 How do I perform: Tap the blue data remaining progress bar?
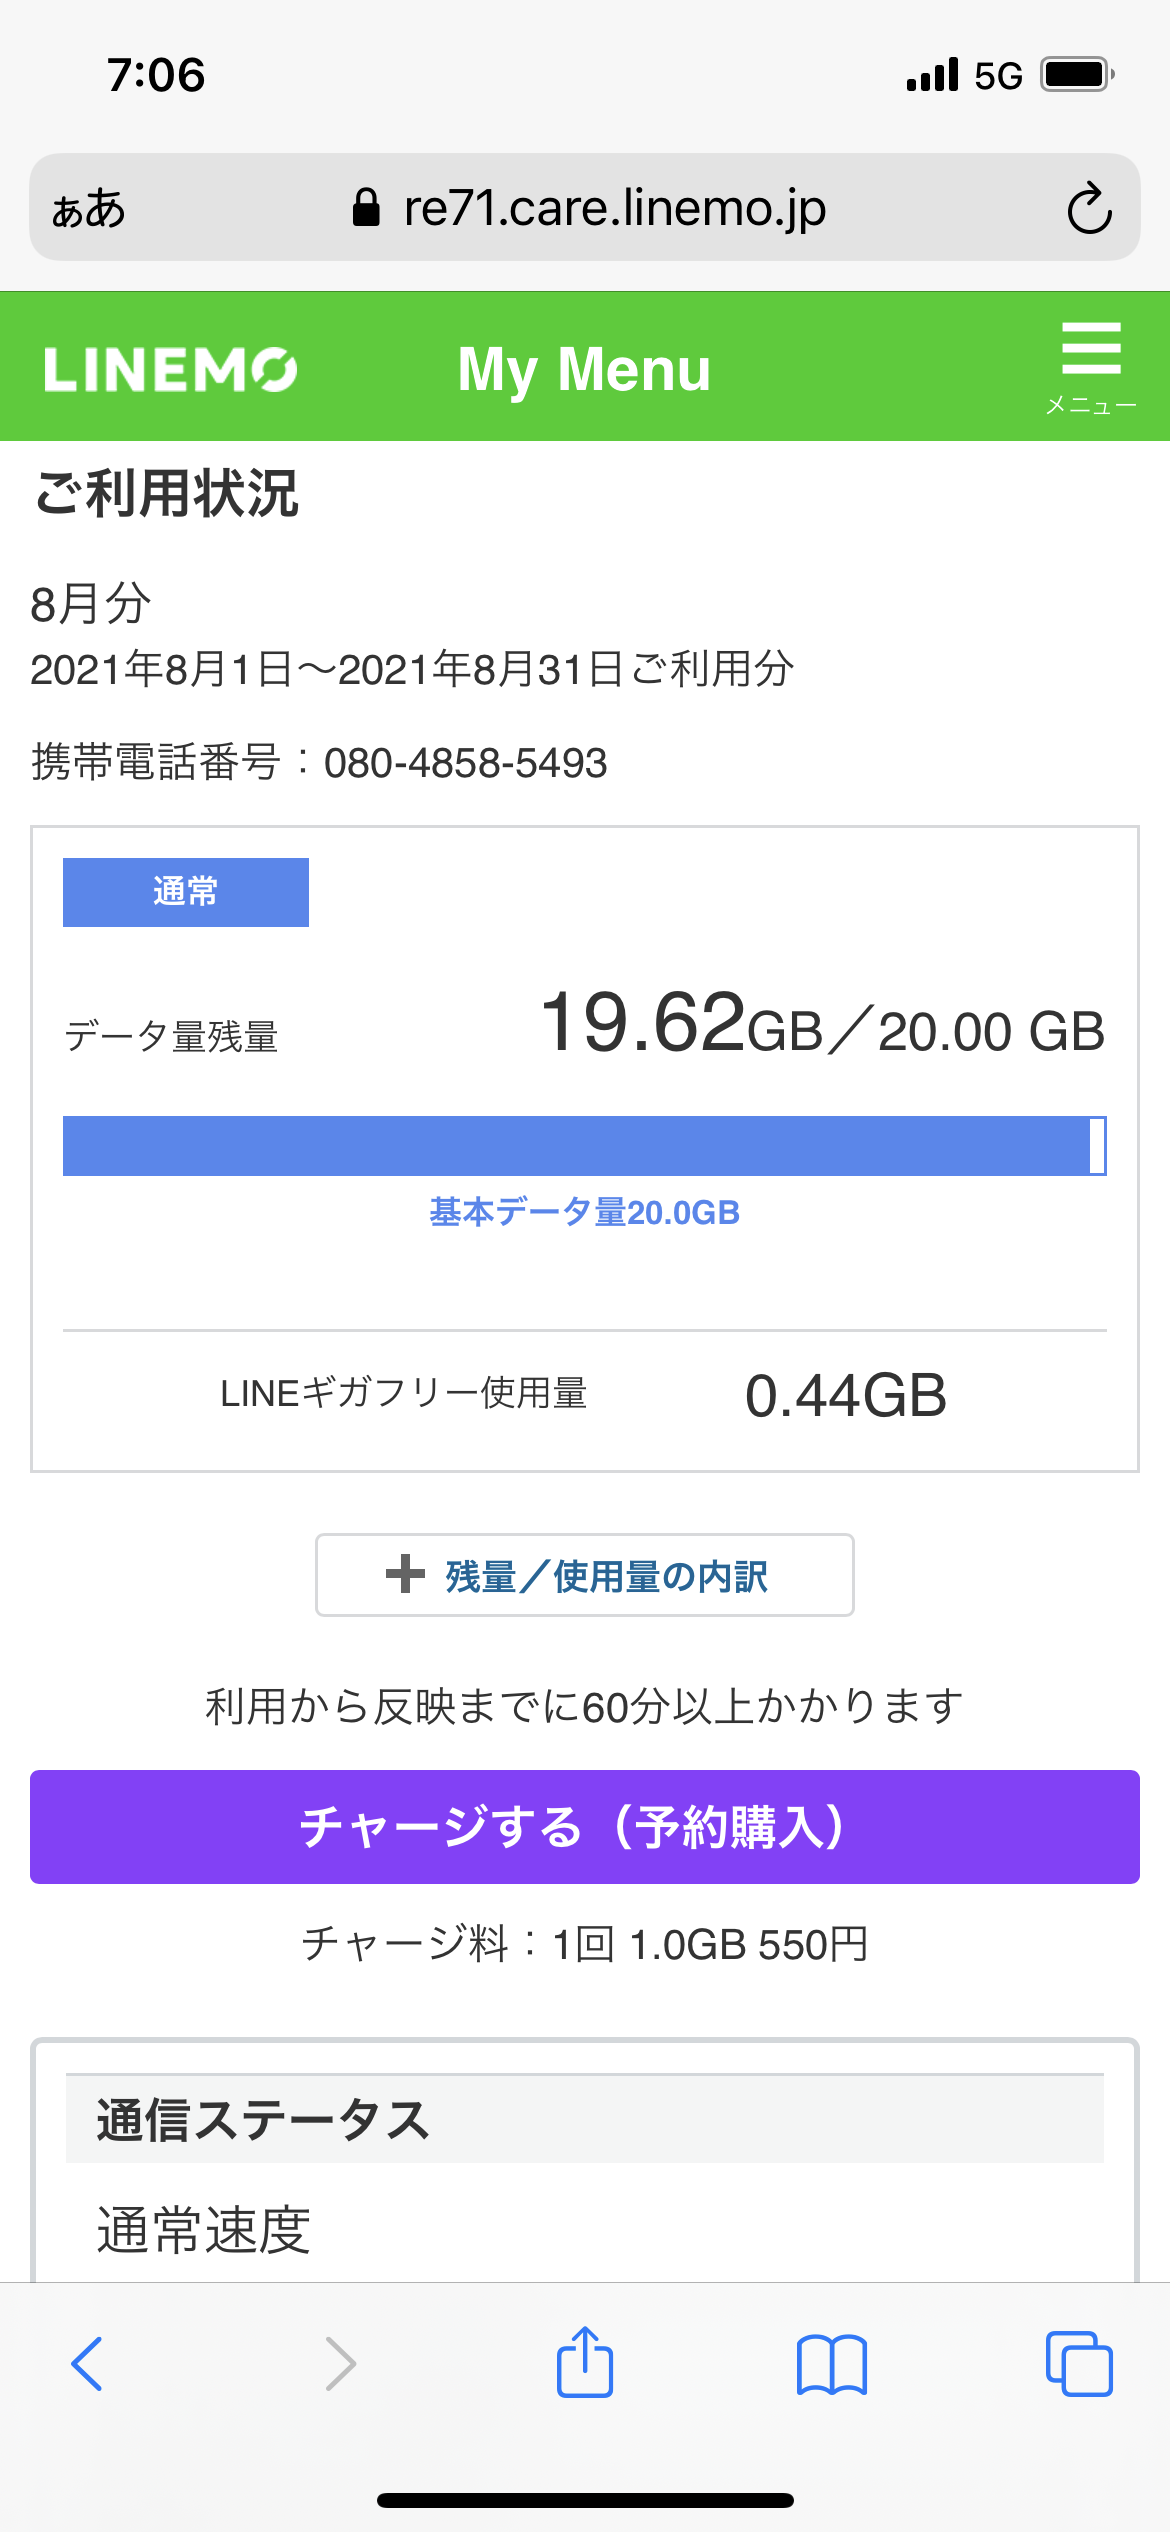(x=584, y=1146)
